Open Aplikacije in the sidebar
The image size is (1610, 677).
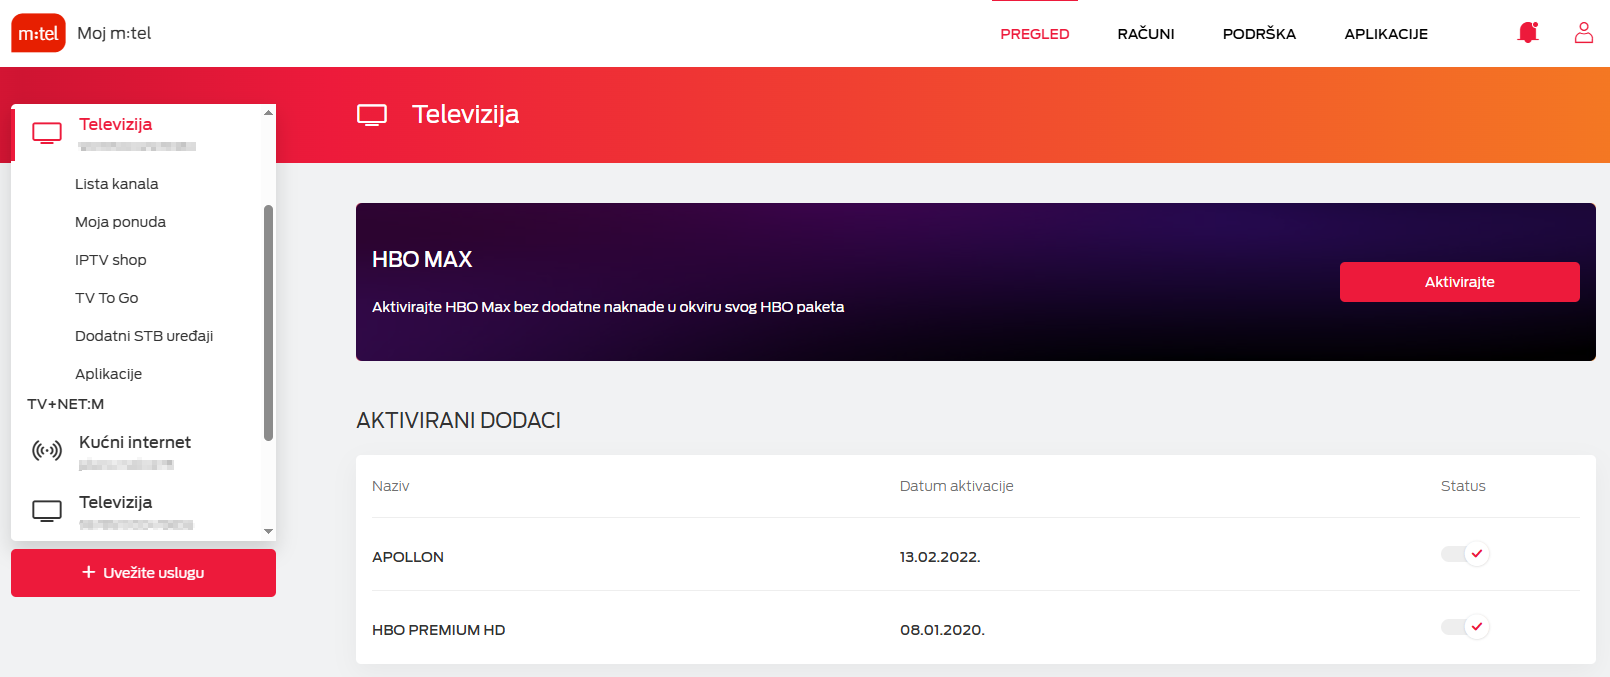(x=109, y=374)
